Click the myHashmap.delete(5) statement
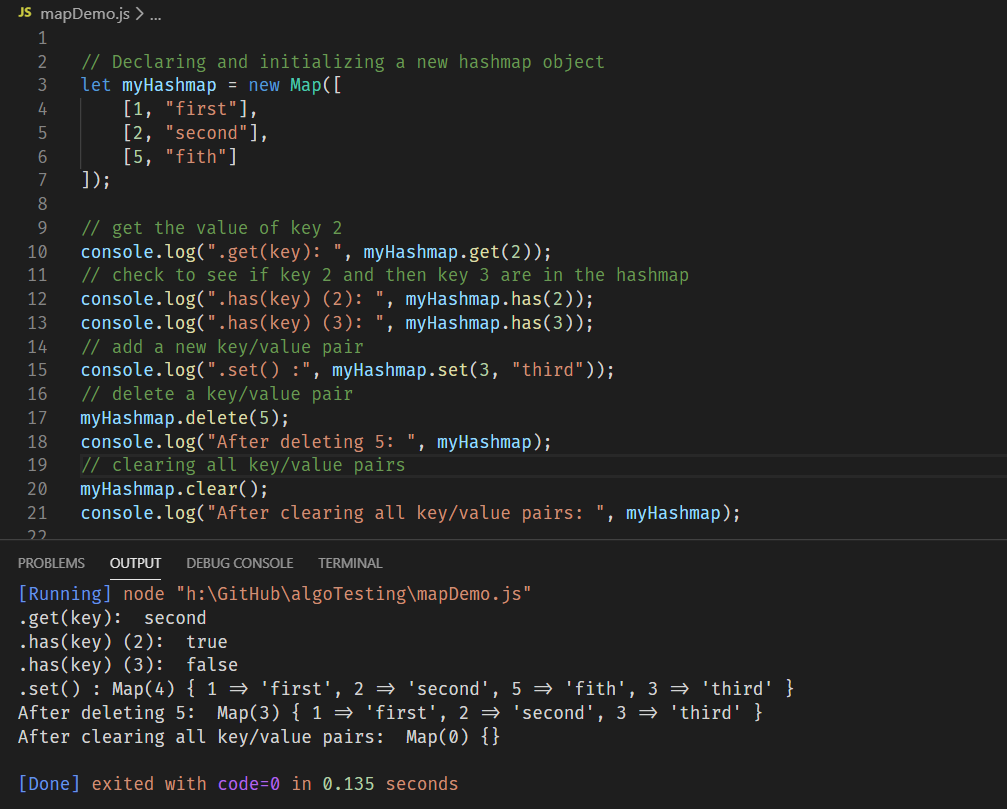1007x809 pixels. (x=185, y=417)
